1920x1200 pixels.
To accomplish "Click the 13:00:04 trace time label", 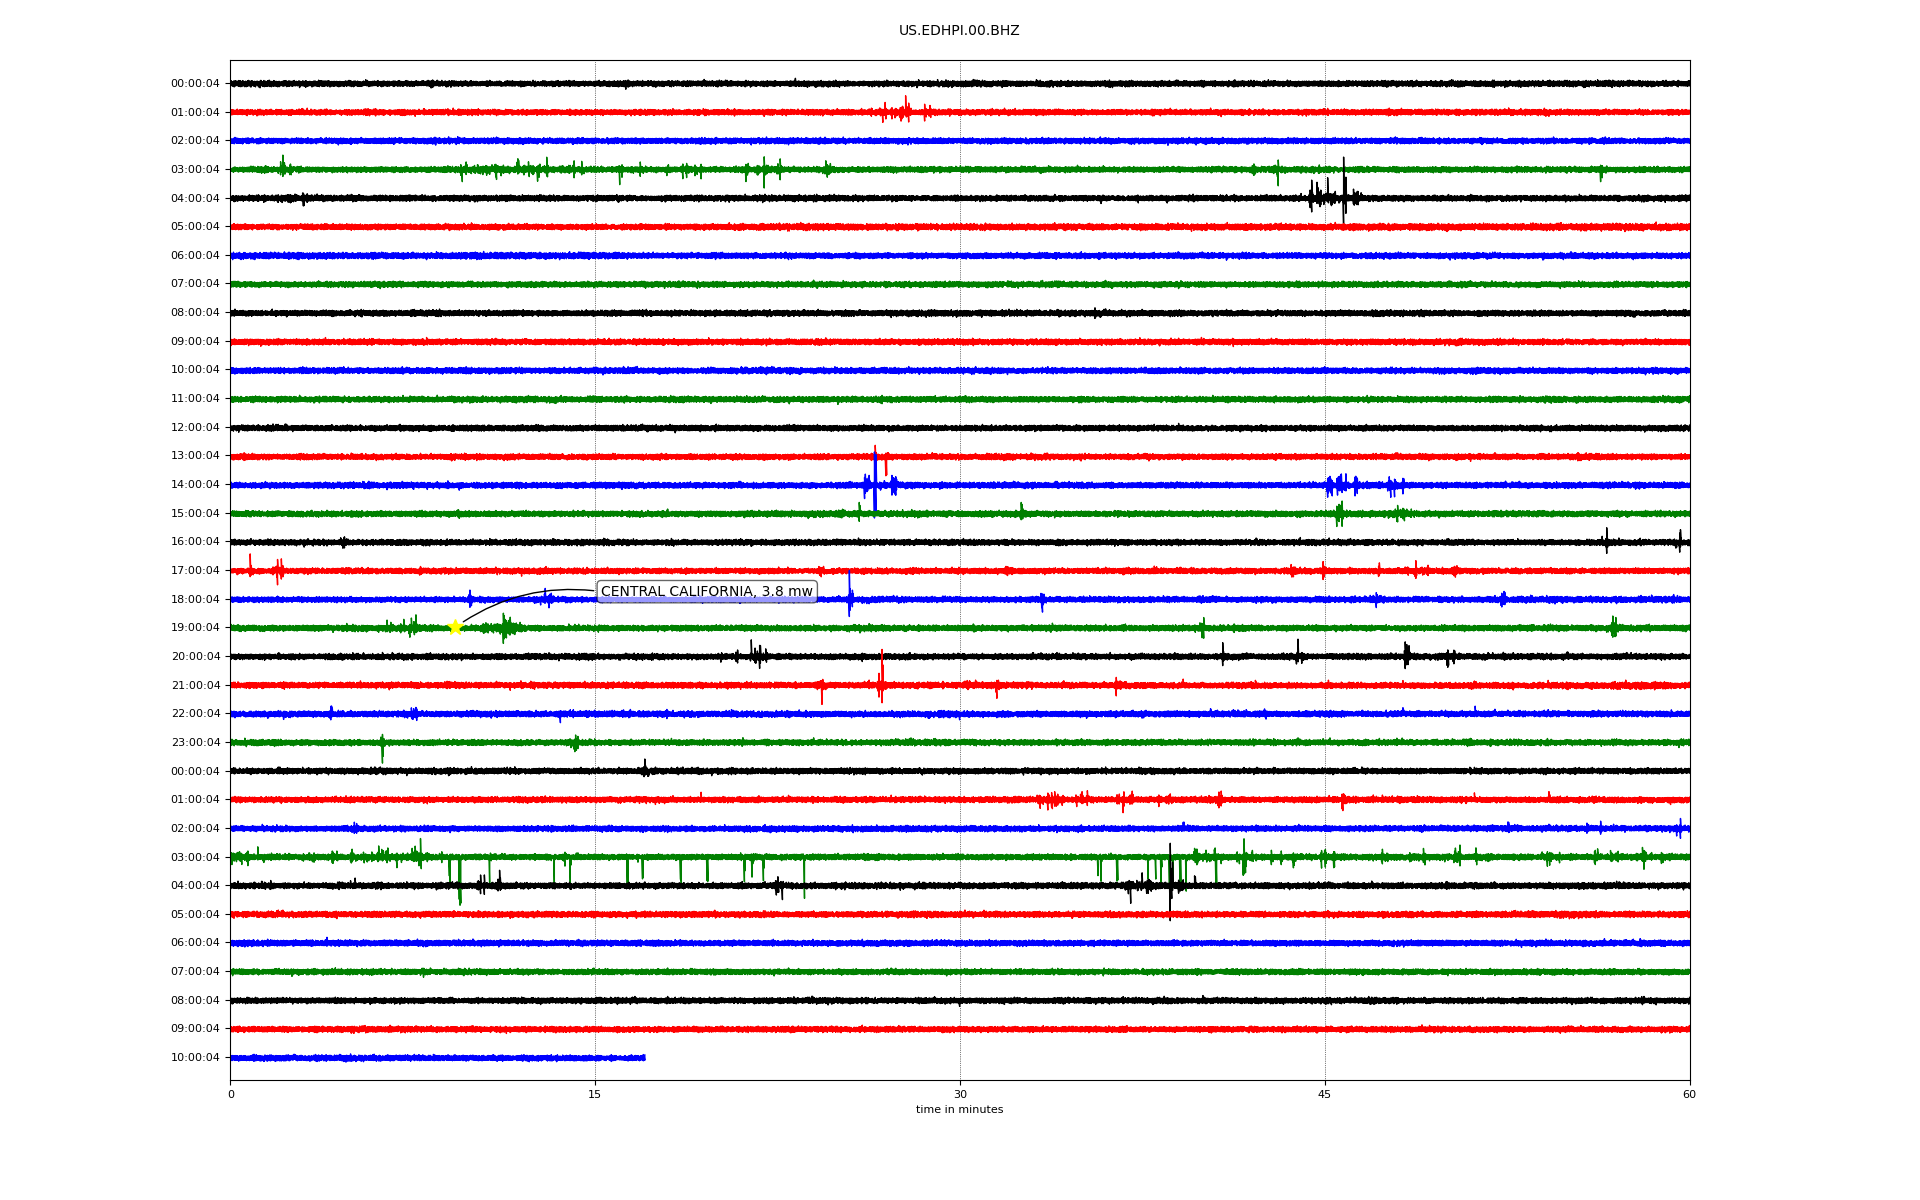I will tap(195, 456).
